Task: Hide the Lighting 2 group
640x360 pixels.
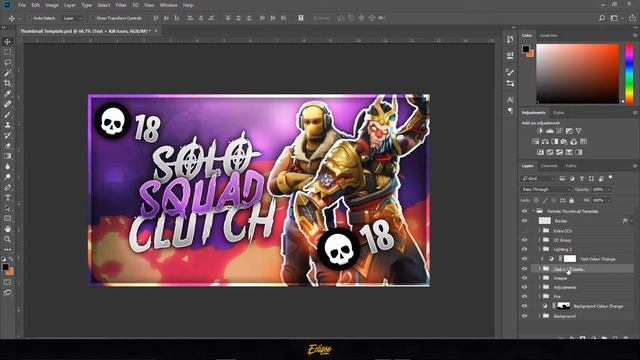Action: (x=524, y=249)
